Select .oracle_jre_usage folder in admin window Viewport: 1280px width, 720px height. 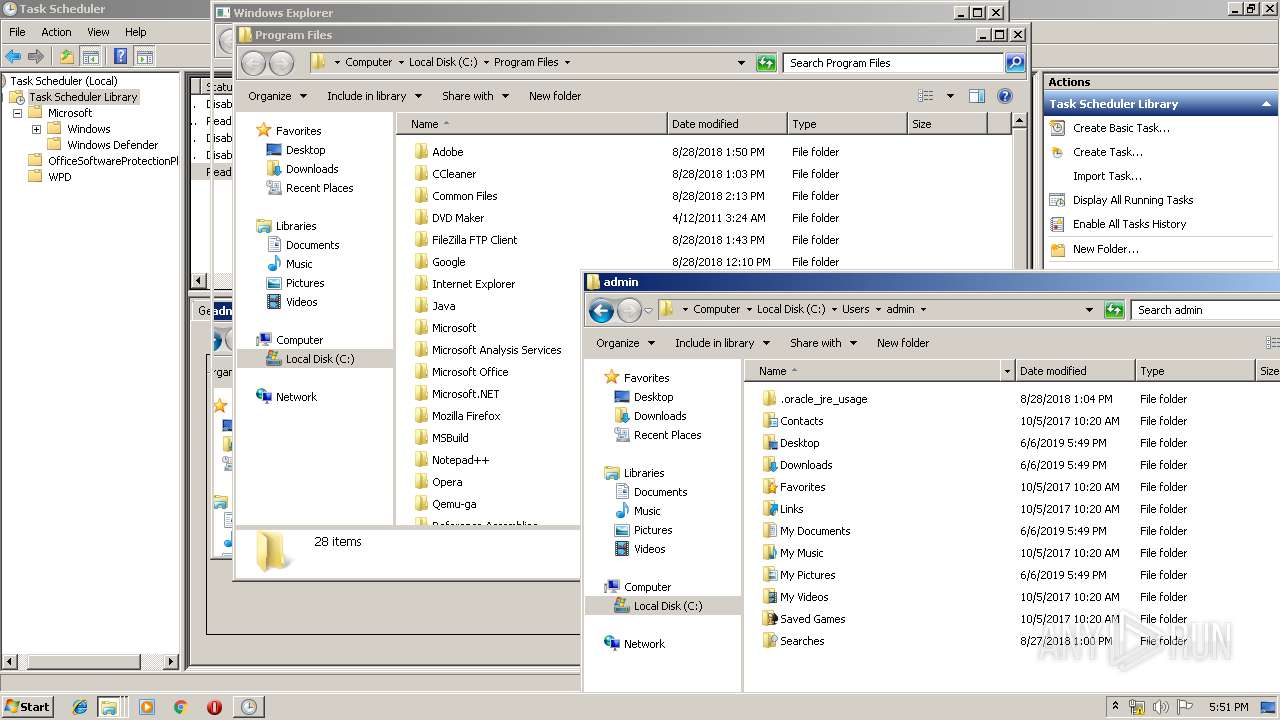pyautogui.click(x=823, y=399)
